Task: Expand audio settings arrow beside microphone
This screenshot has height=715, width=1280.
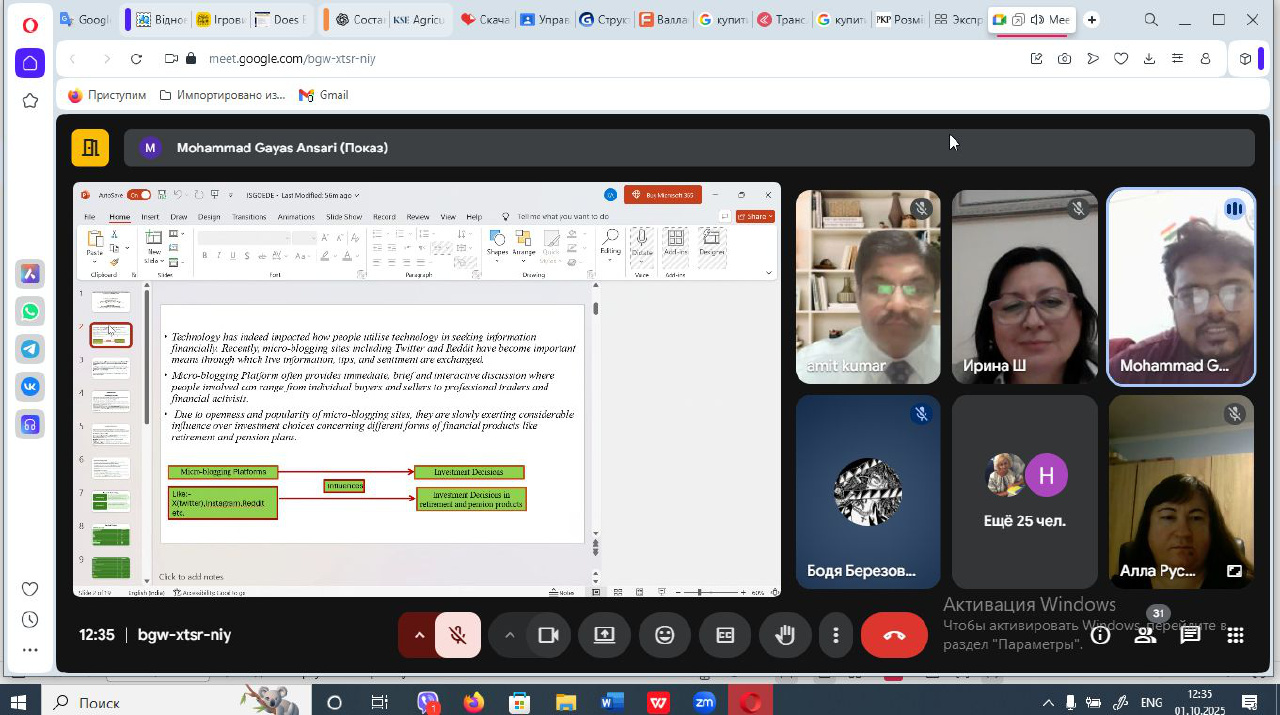Action: (419, 635)
